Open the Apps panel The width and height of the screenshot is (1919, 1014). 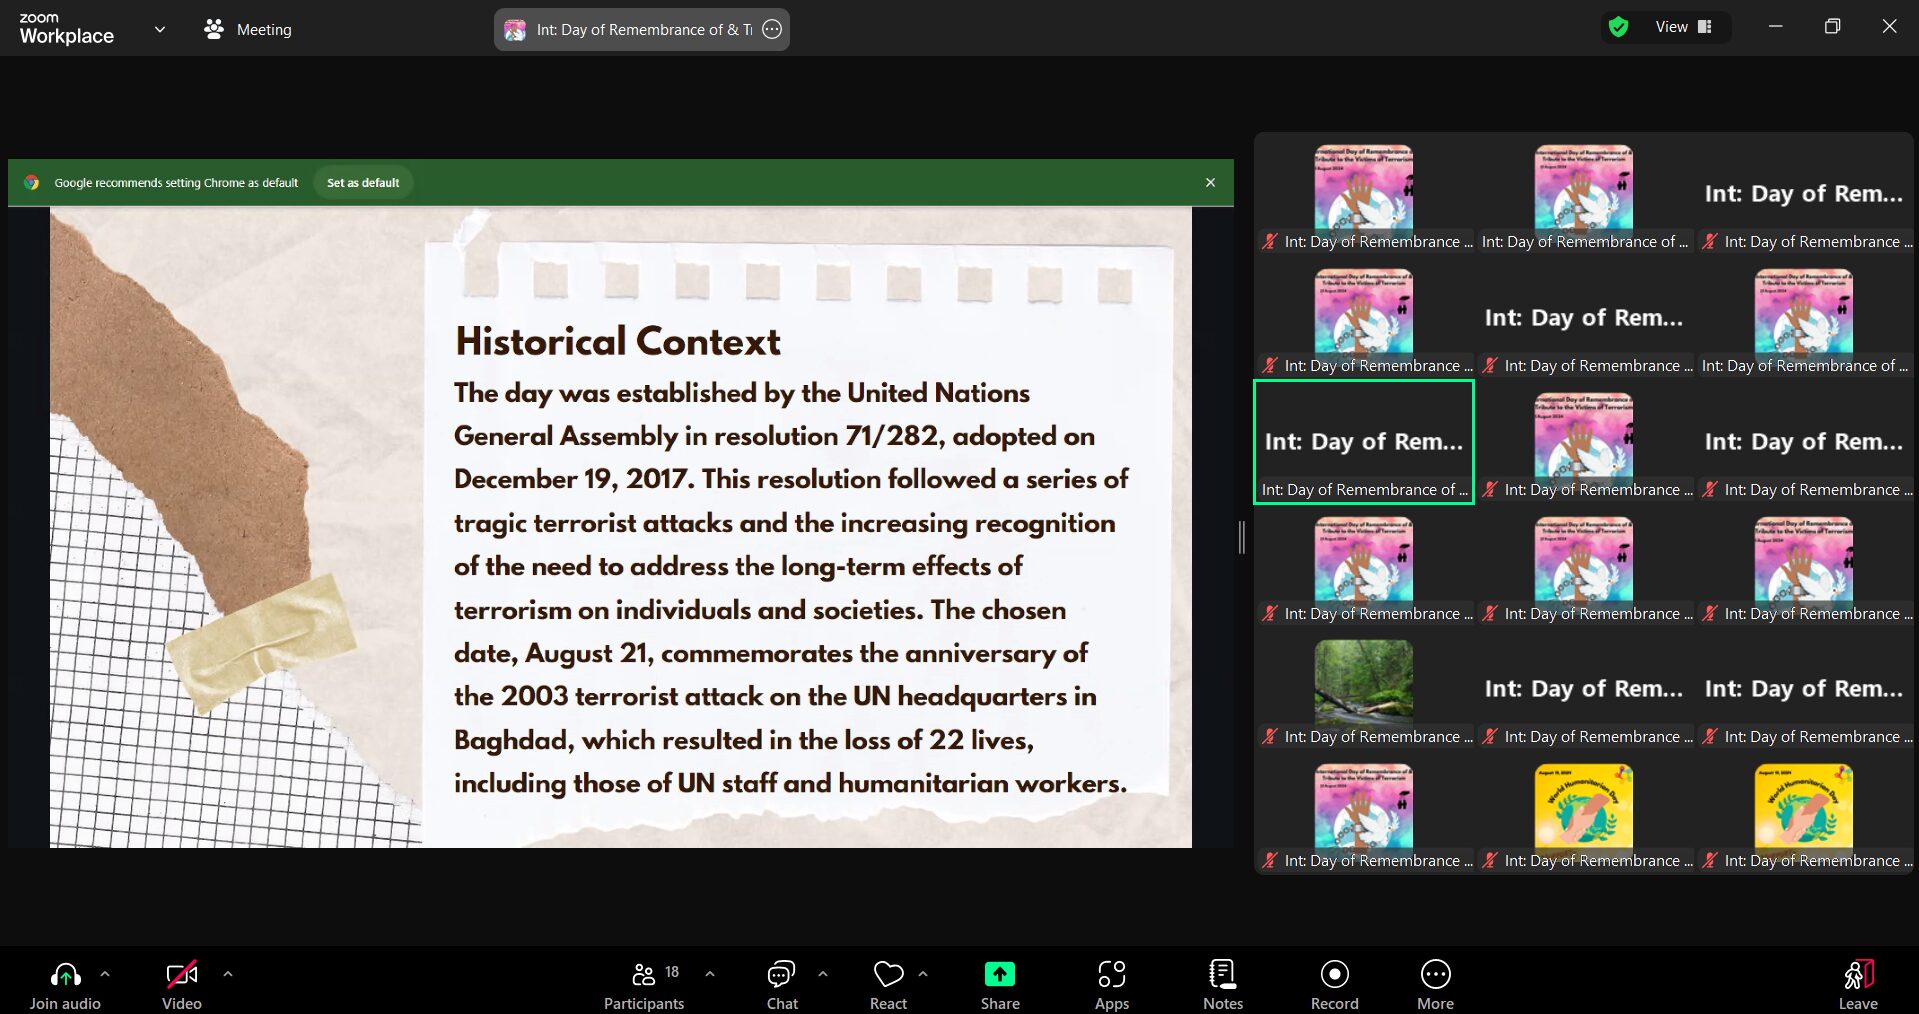click(1111, 985)
